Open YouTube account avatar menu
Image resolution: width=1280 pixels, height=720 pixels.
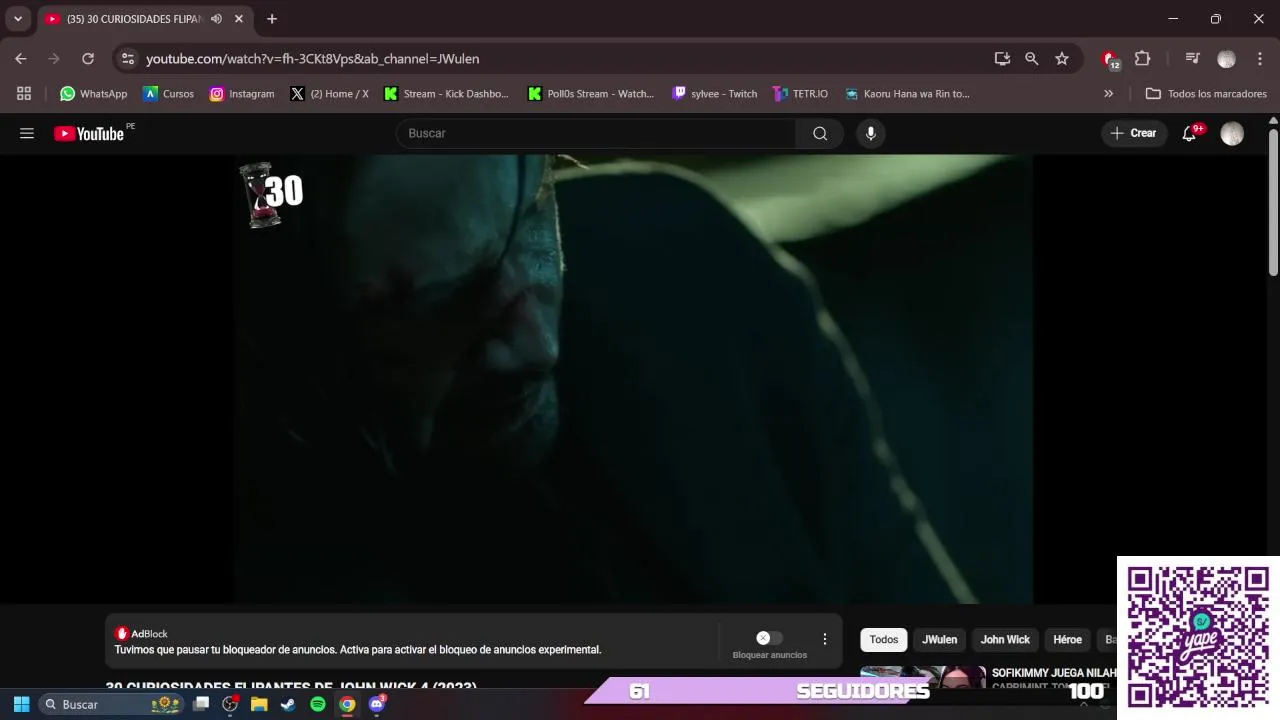(x=1232, y=133)
